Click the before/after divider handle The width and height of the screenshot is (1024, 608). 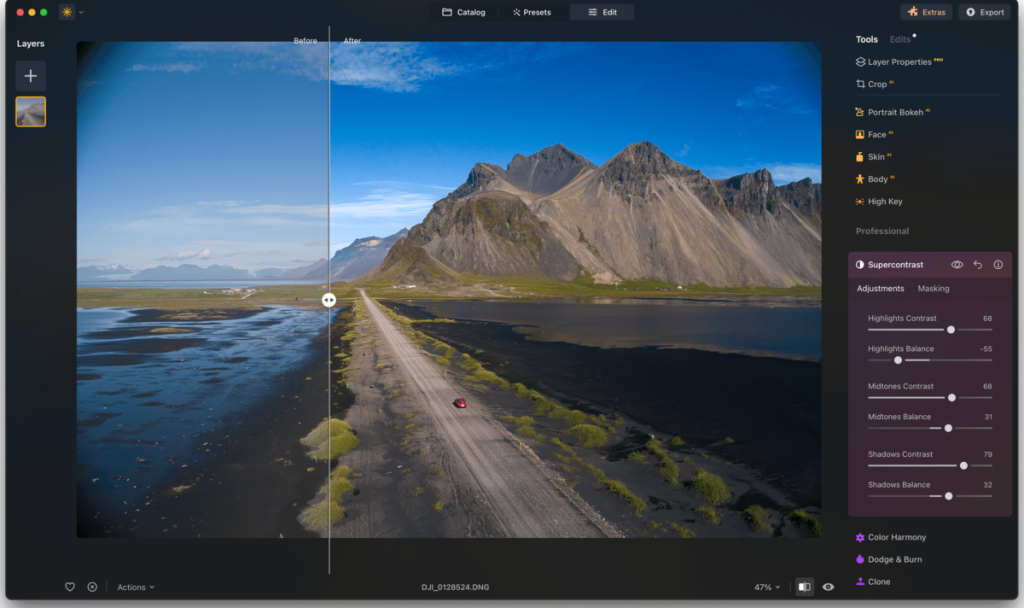329,300
